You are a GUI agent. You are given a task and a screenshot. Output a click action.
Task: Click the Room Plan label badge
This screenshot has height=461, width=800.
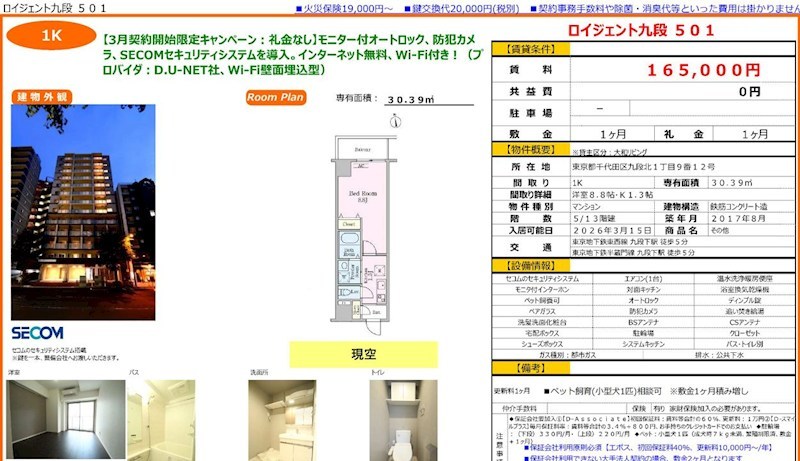275,98
